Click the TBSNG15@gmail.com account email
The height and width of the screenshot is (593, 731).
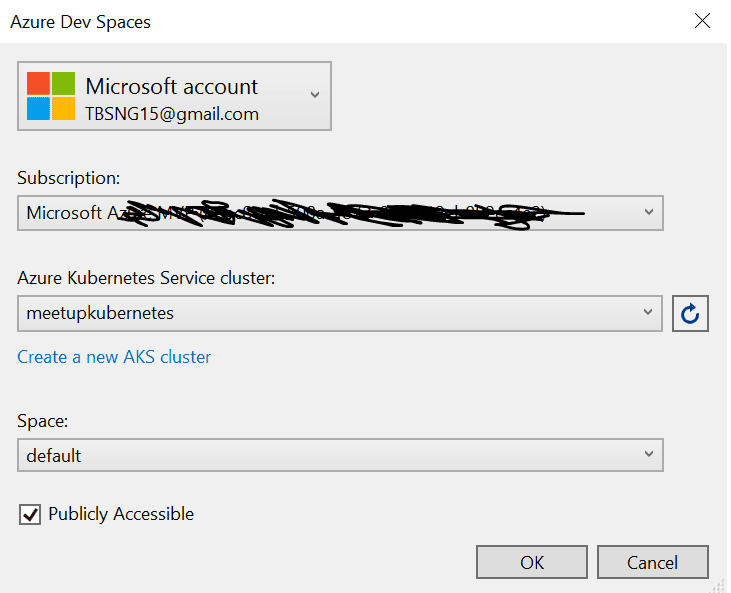click(172, 114)
